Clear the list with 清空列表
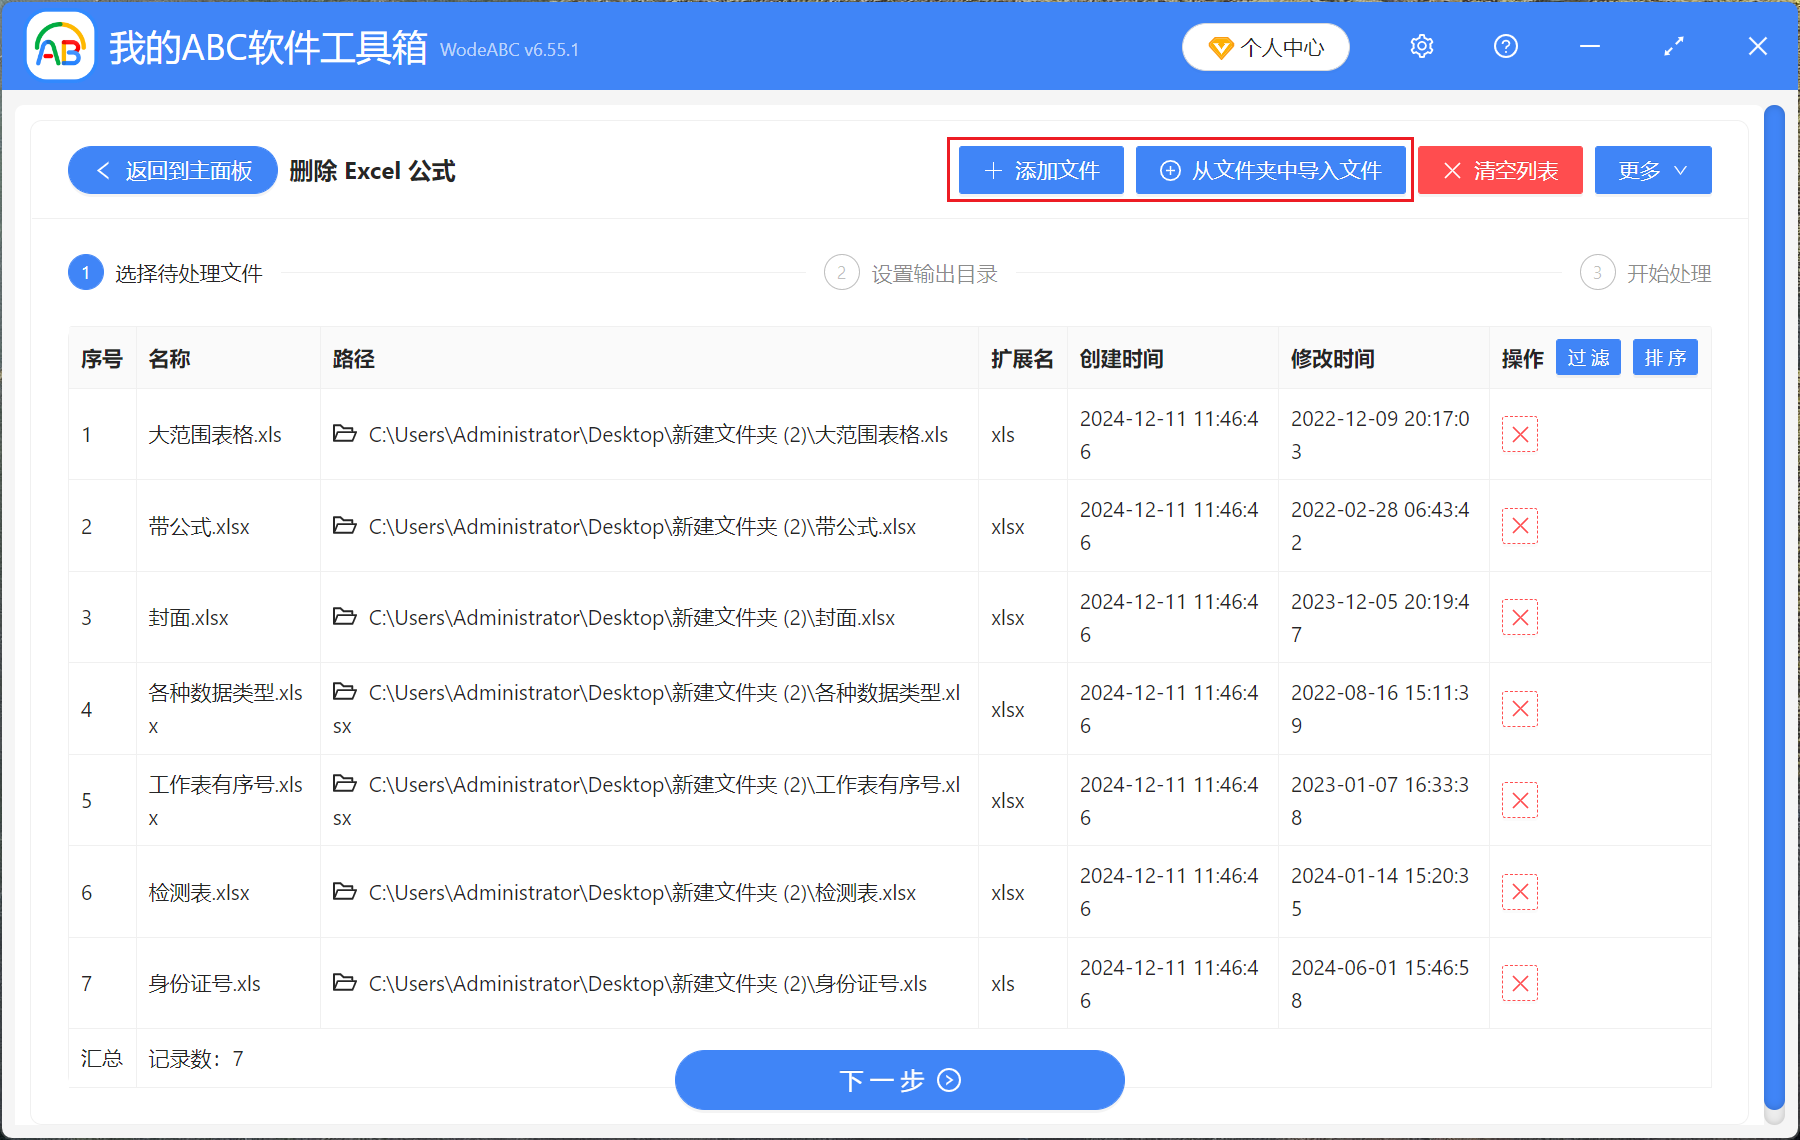Screen dimensions: 1800x1140 click(x=1499, y=170)
